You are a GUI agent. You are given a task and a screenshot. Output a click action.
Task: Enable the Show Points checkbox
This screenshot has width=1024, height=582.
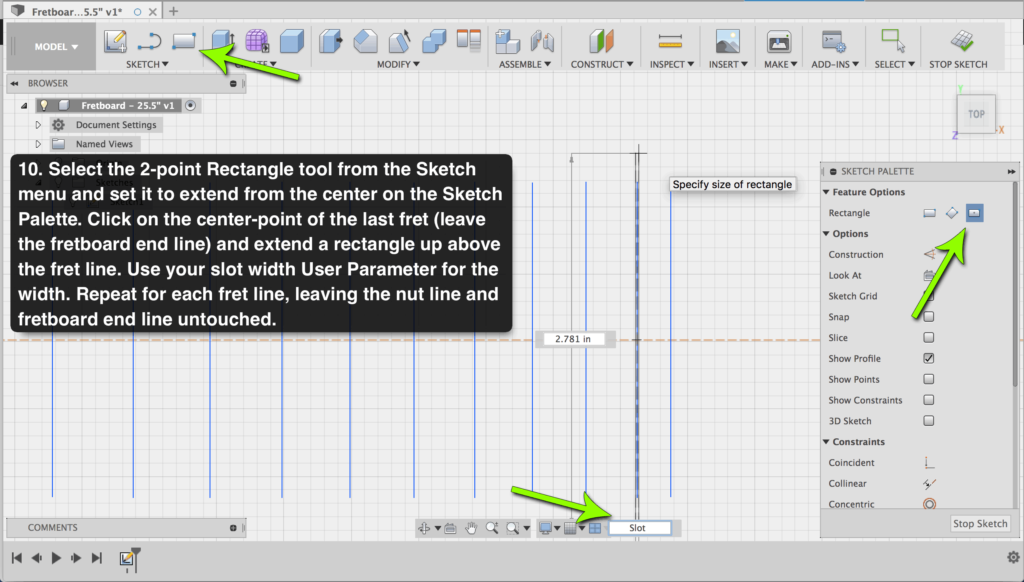(929, 379)
